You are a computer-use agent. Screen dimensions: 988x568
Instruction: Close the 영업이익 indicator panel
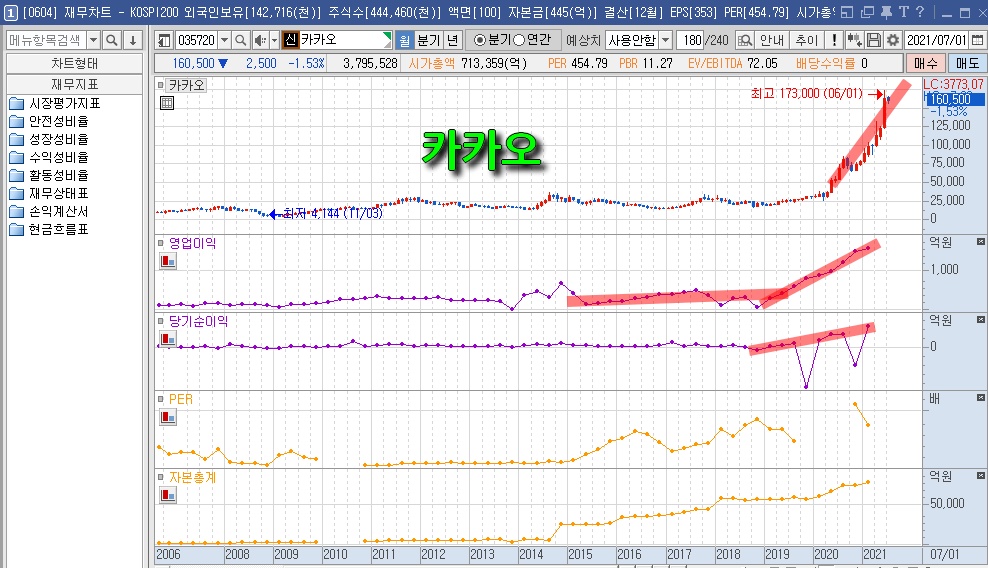coord(980,241)
